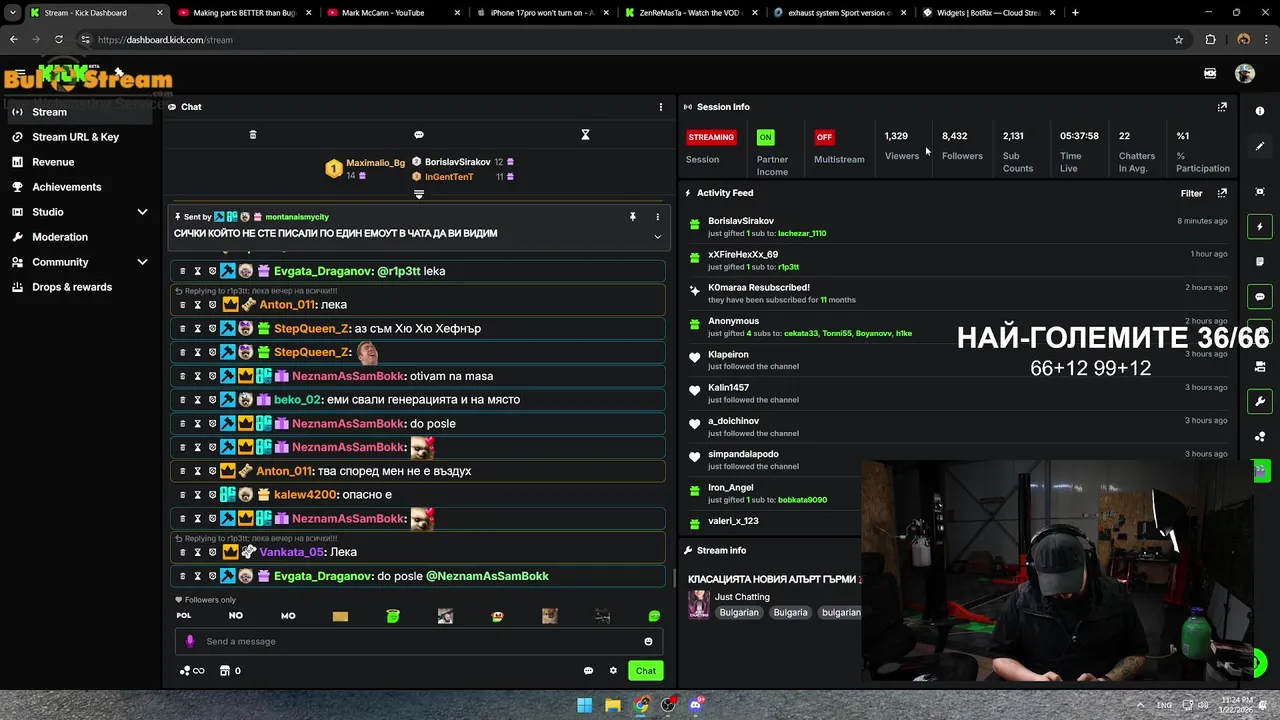Click the pencil edit icon in right toolbar
The image size is (1280, 720).
coord(1260,146)
